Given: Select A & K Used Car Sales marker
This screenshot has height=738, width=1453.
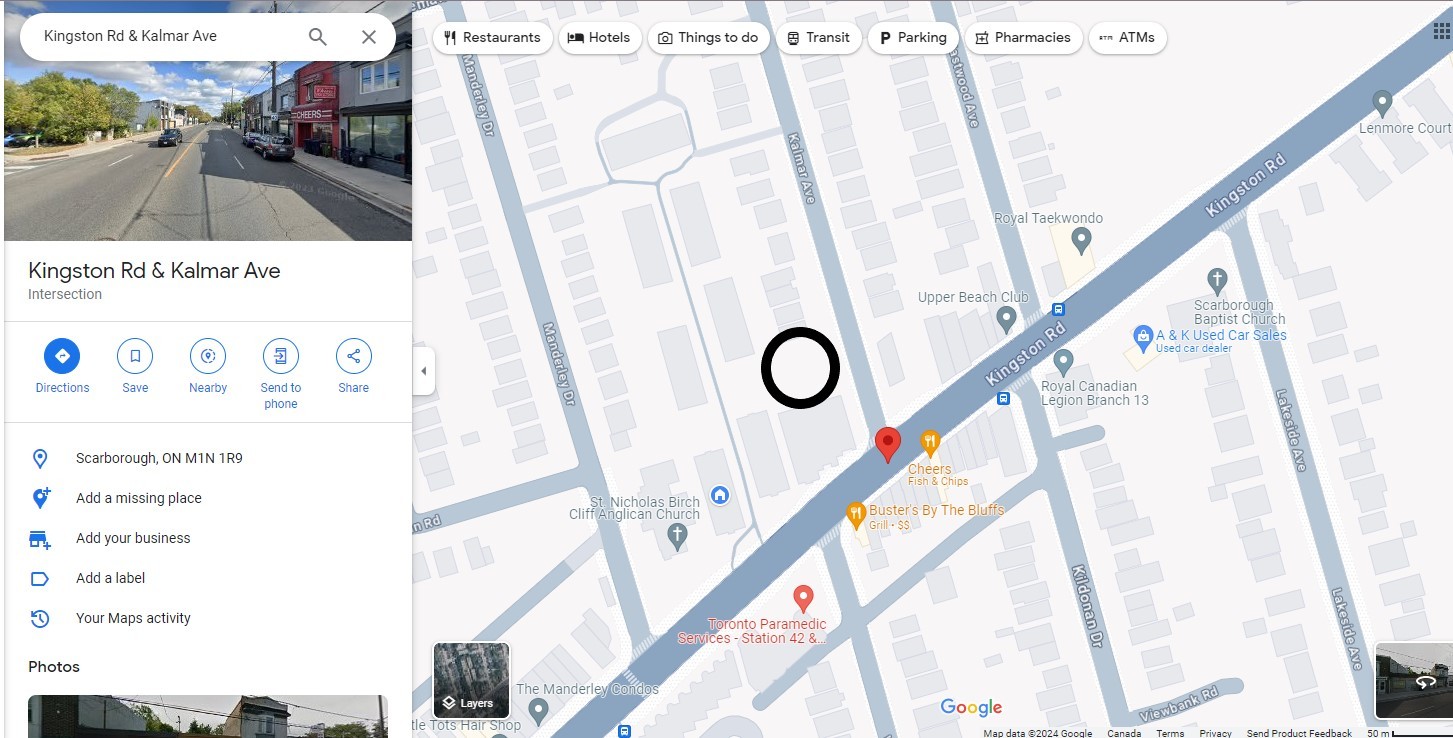Looking at the screenshot, I should click(x=1143, y=336).
